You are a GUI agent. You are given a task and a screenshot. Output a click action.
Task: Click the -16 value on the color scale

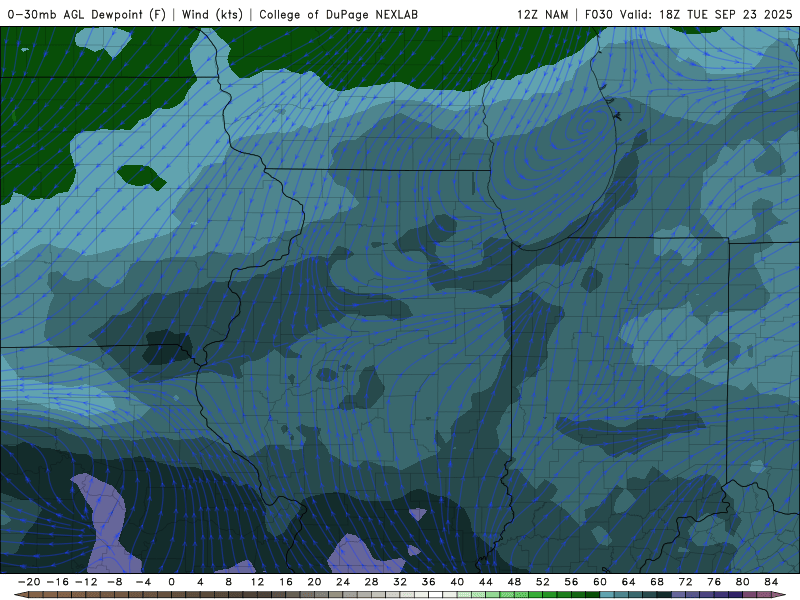click(x=57, y=582)
